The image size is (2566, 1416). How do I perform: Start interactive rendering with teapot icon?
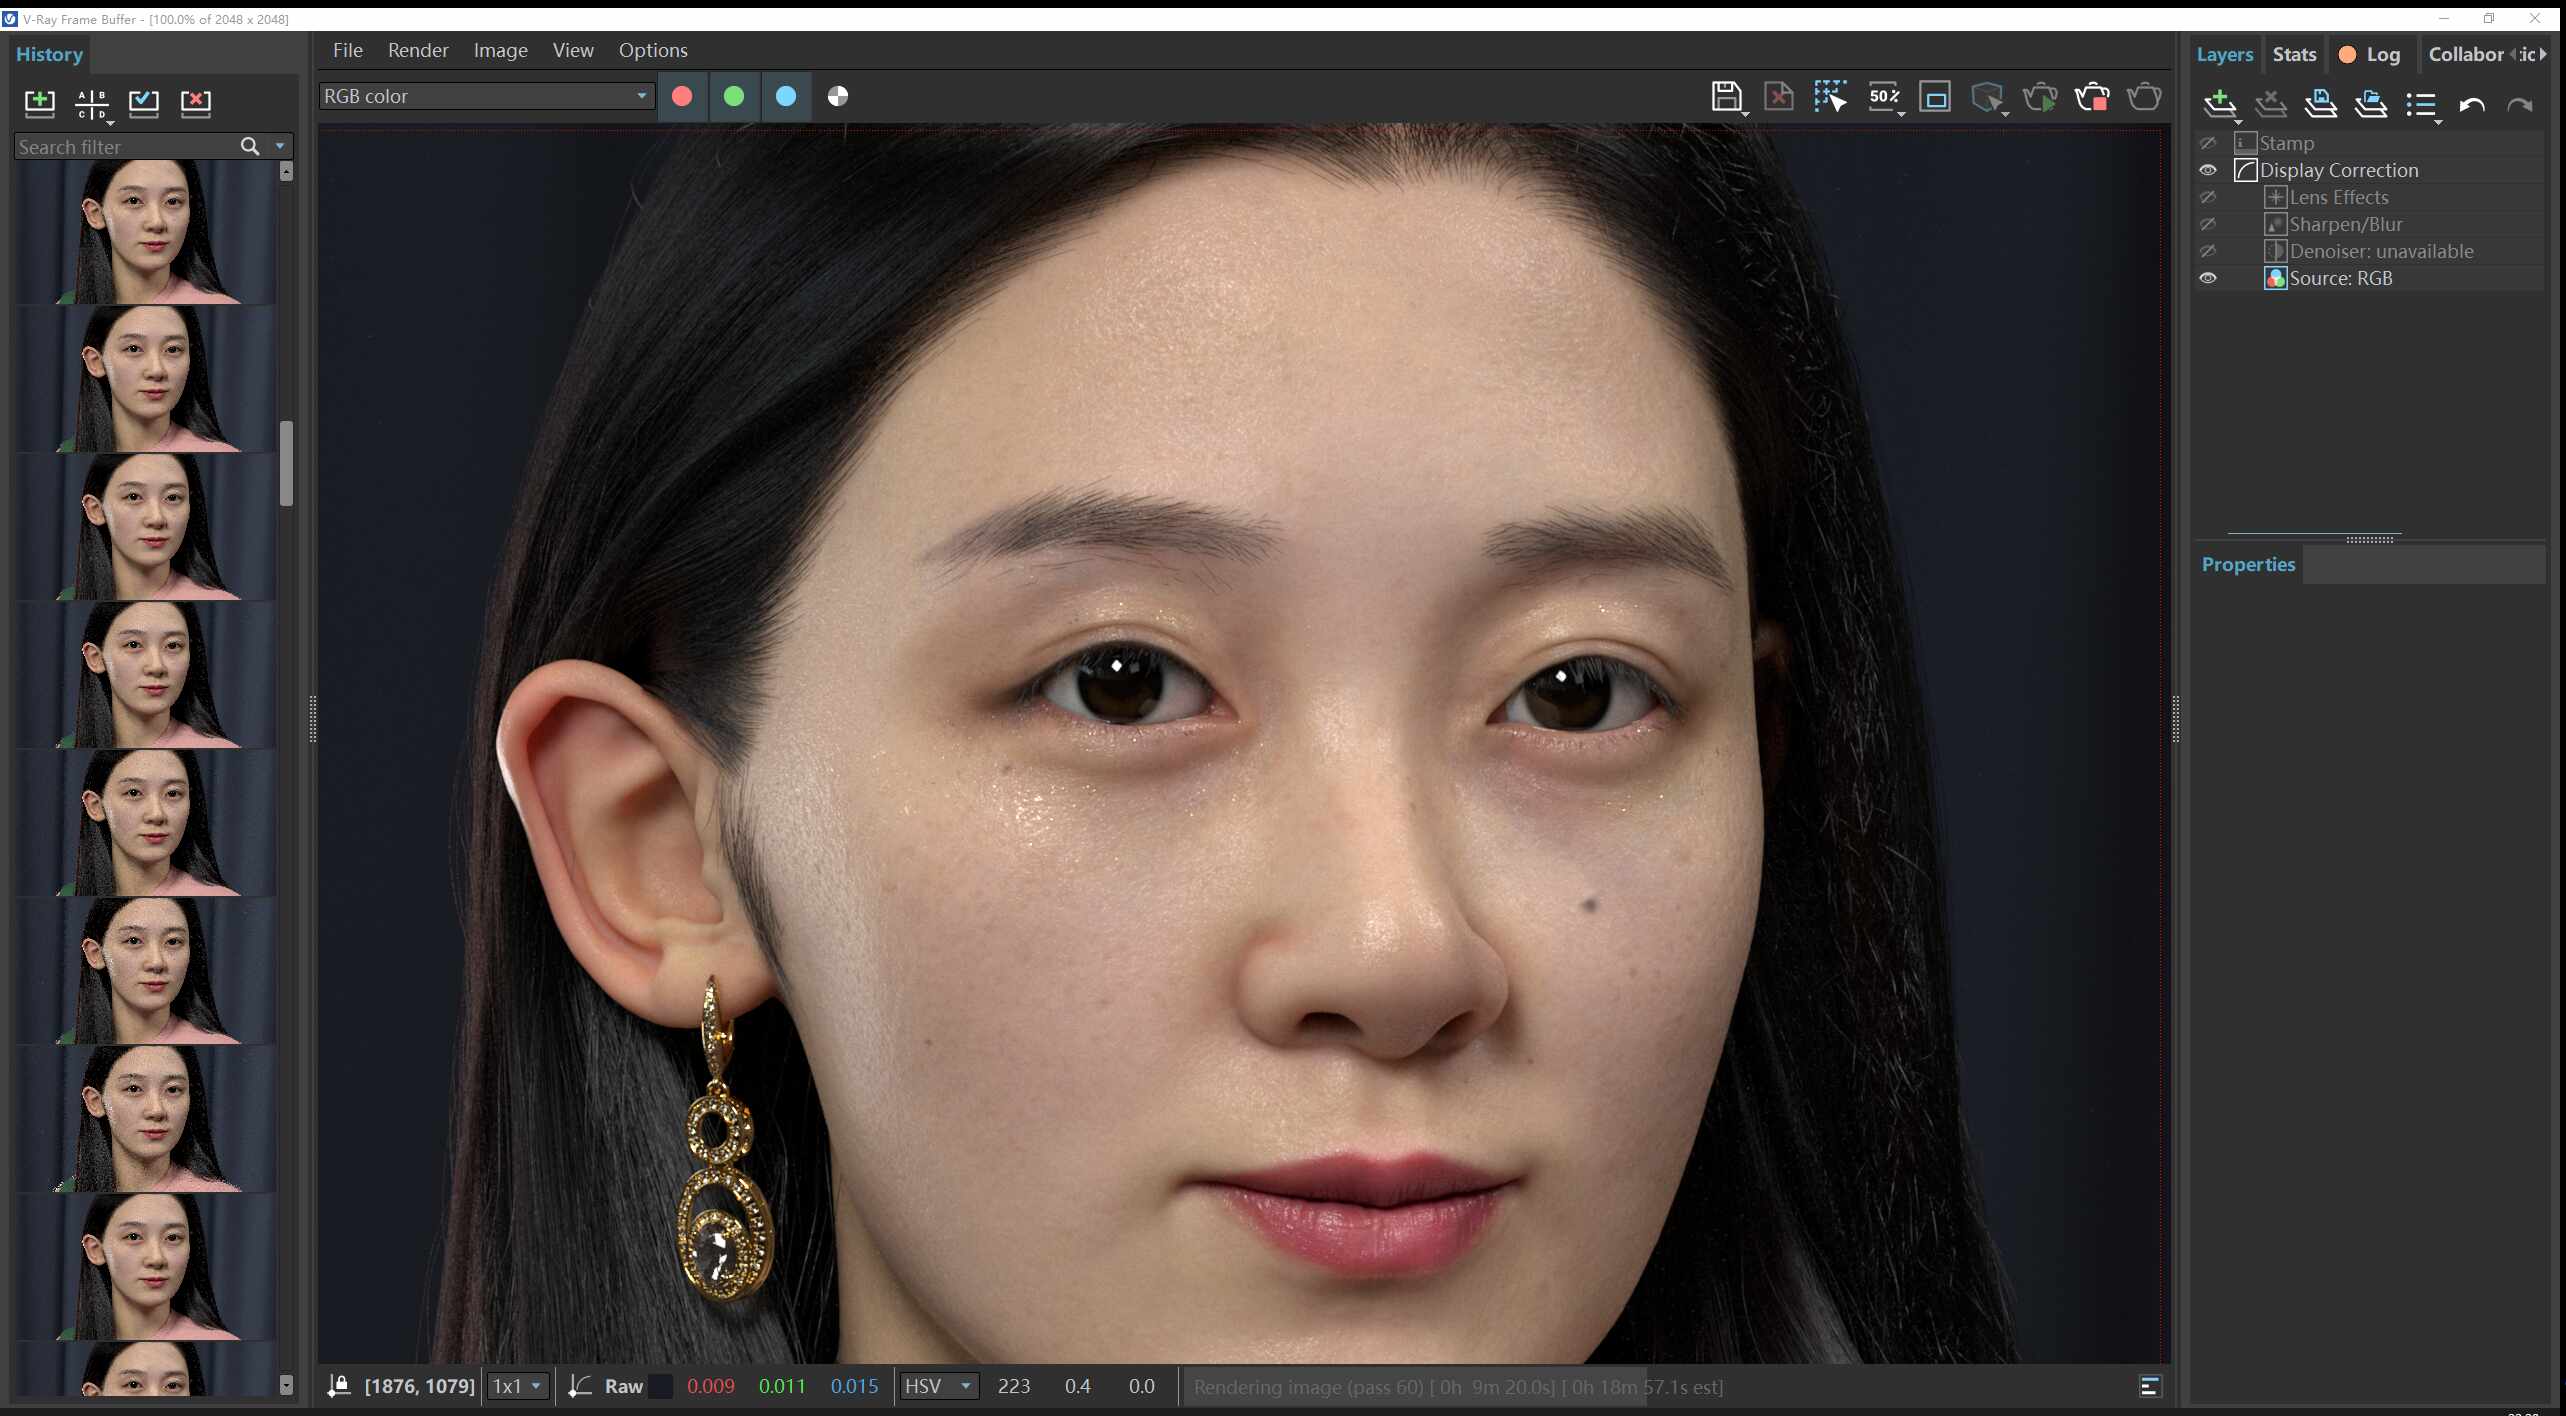point(2039,97)
